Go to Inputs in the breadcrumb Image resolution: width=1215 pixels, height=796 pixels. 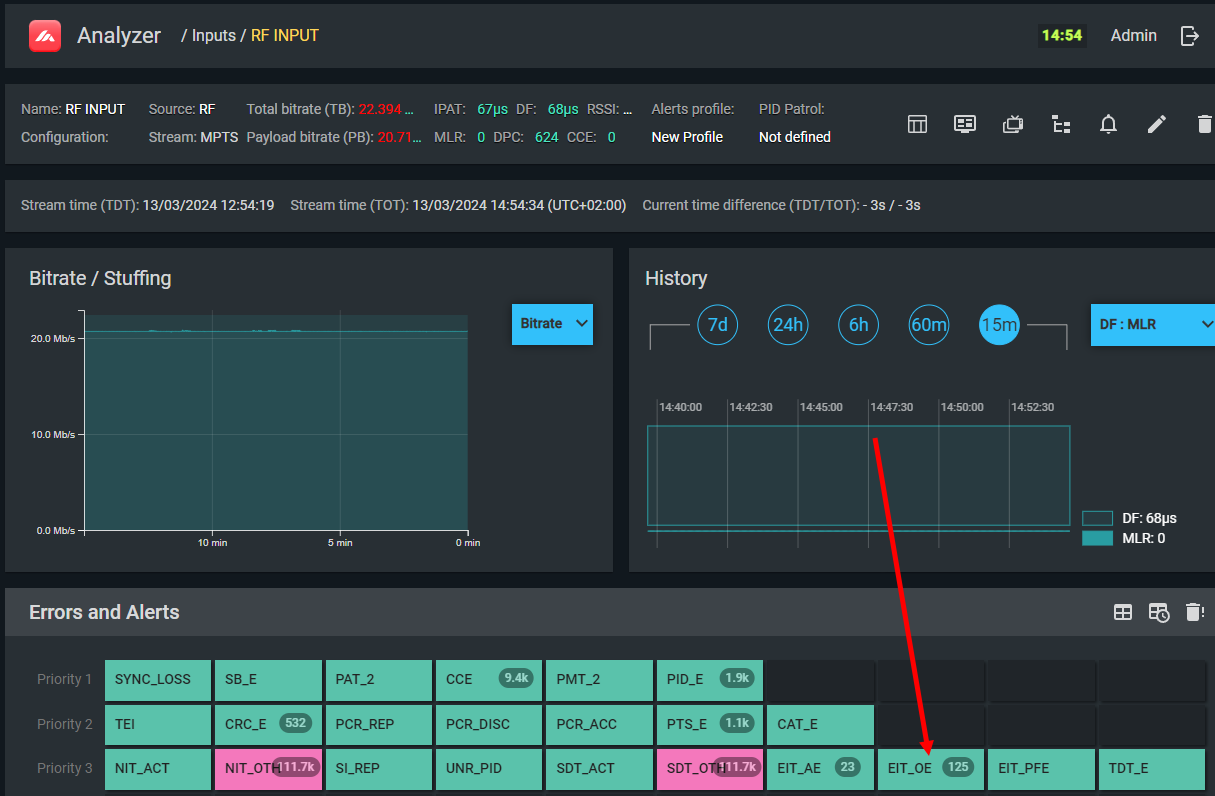tap(213, 36)
